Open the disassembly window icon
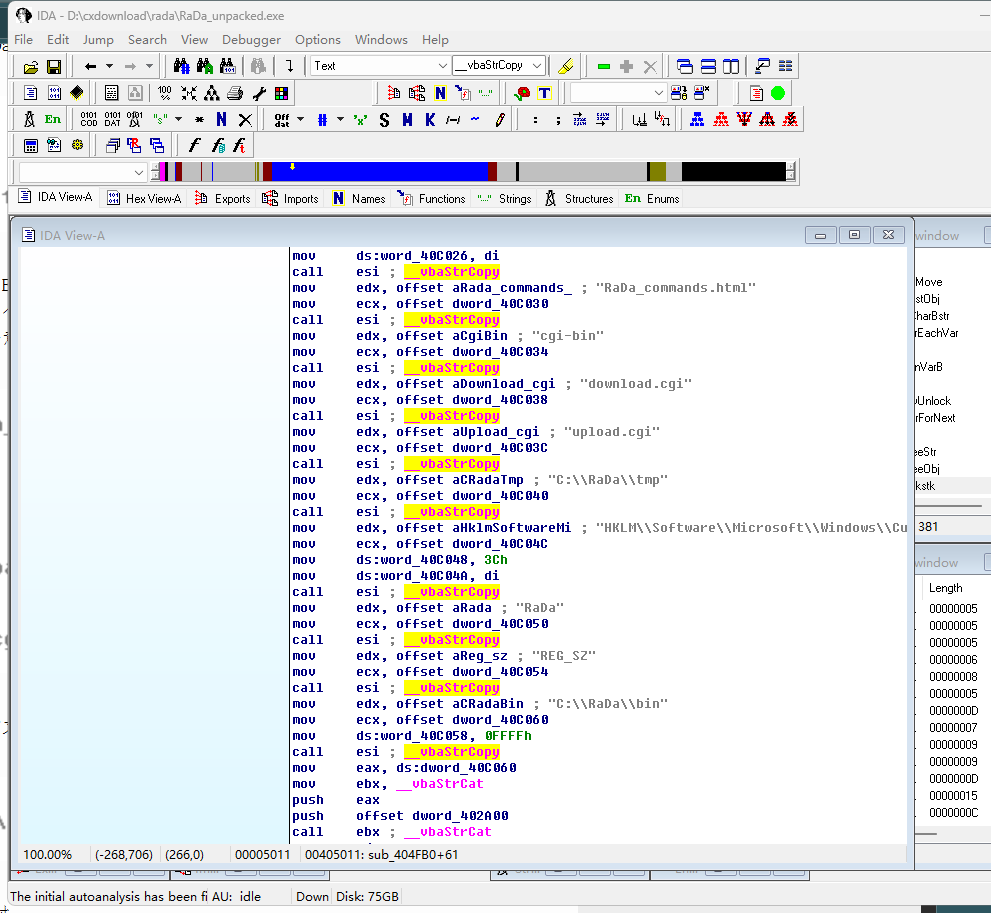Screen dimensions: 991x913 30,93
